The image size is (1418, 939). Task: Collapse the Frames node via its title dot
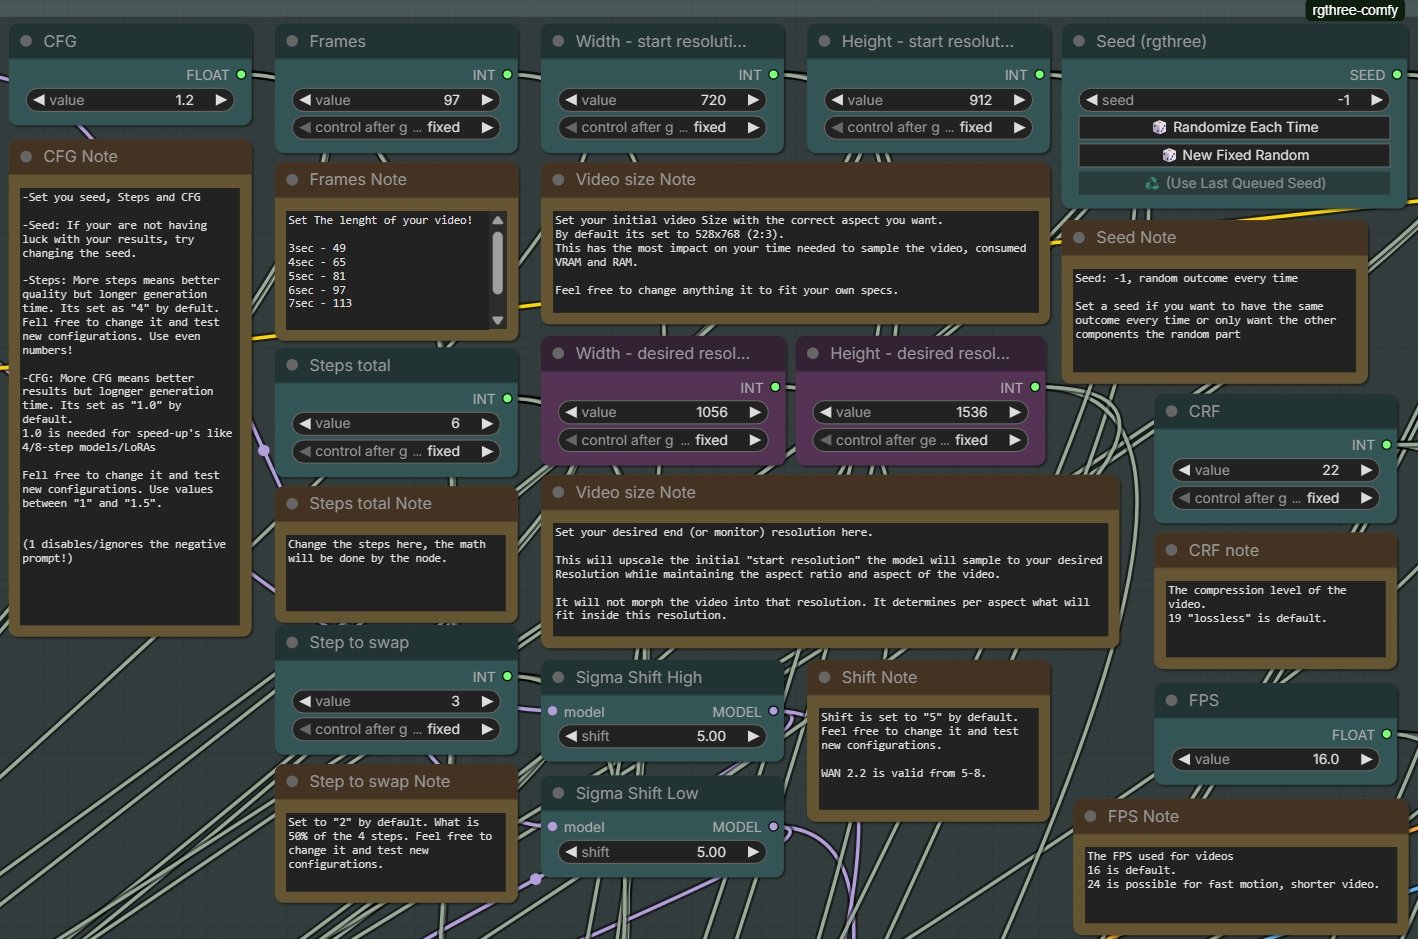pyautogui.click(x=292, y=41)
